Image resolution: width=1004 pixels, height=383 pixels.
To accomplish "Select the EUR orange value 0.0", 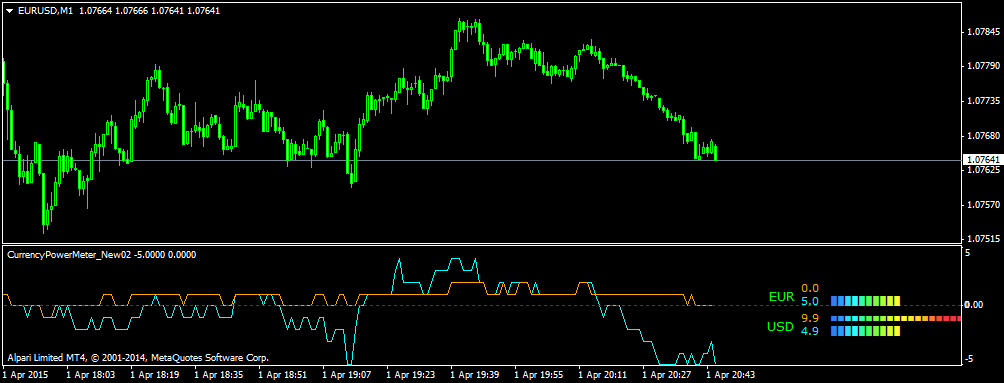I will click(x=810, y=289).
